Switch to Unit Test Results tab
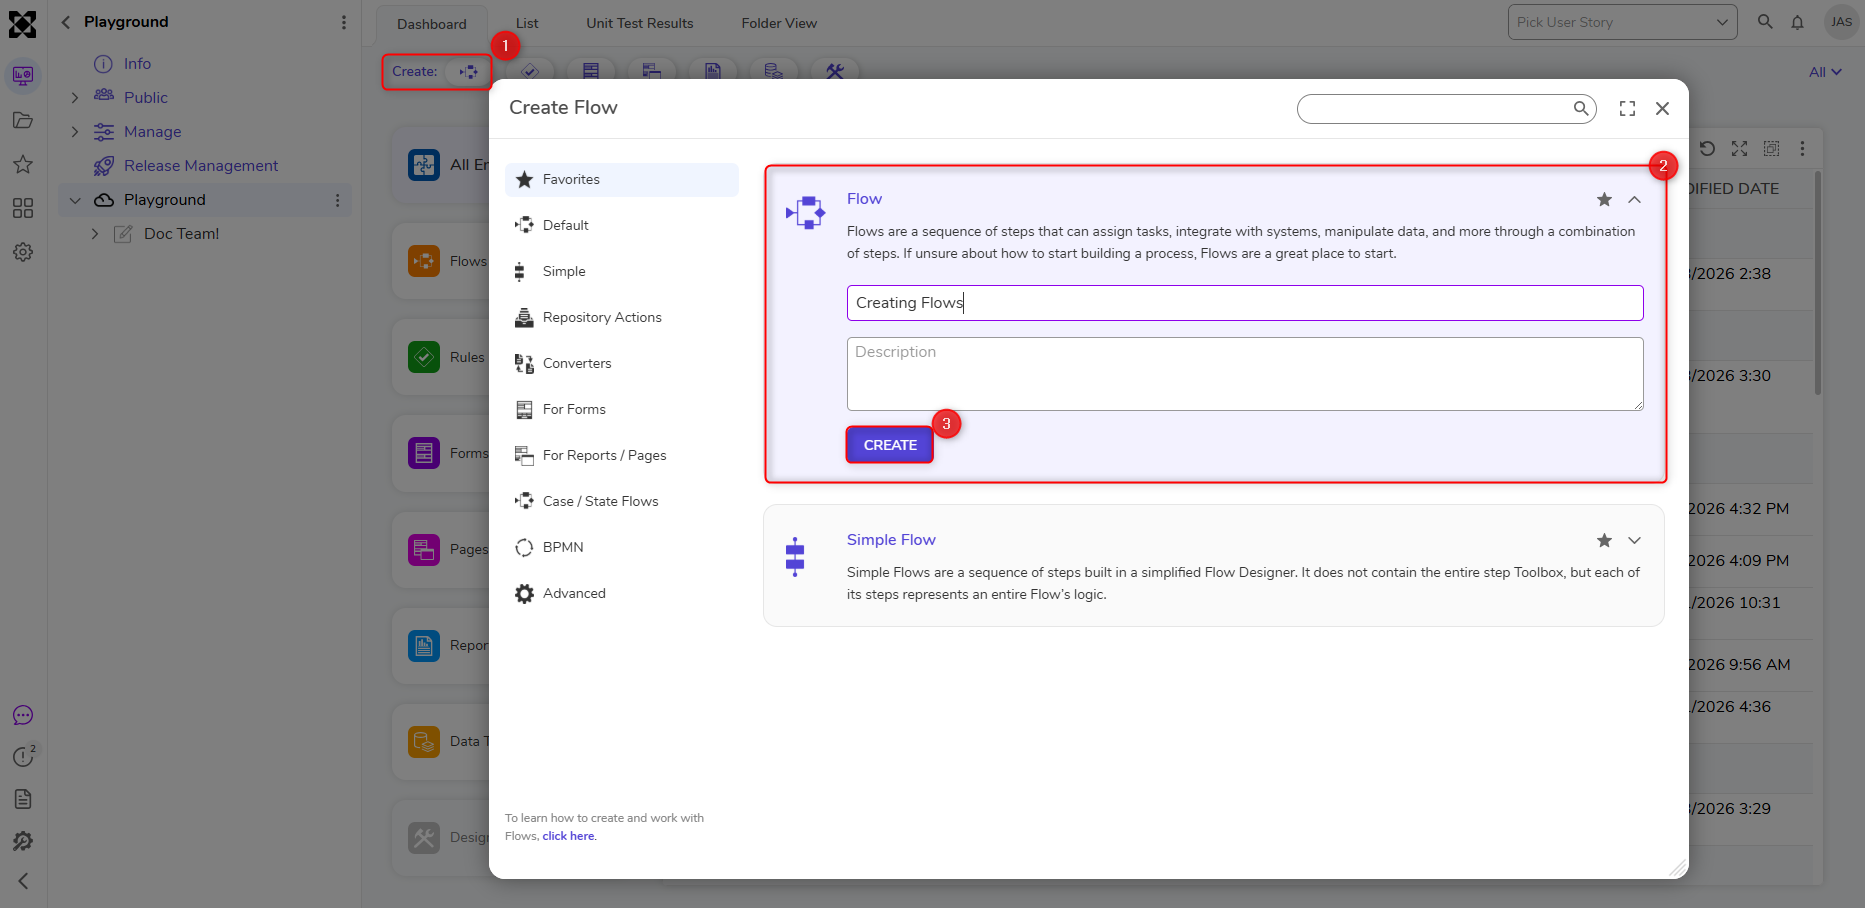The width and height of the screenshot is (1865, 908). pyautogui.click(x=640, y=23)
